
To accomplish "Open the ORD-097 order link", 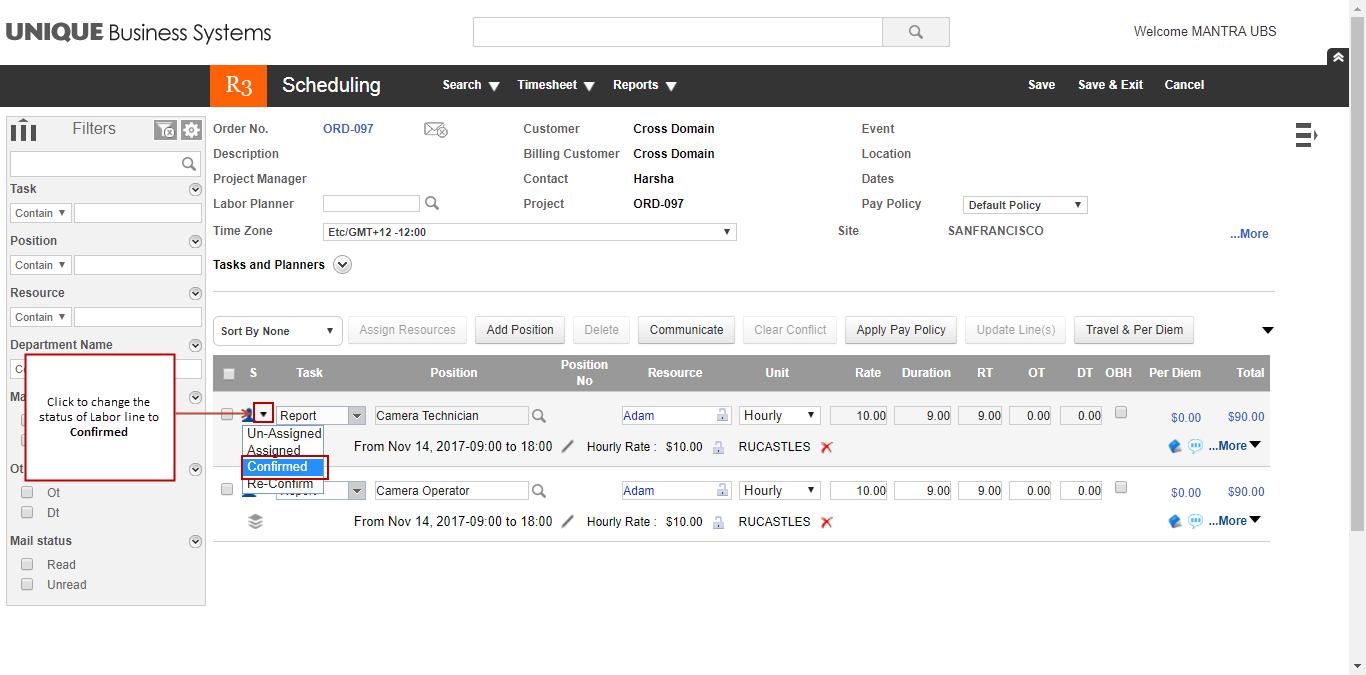I will coord(347,128).
